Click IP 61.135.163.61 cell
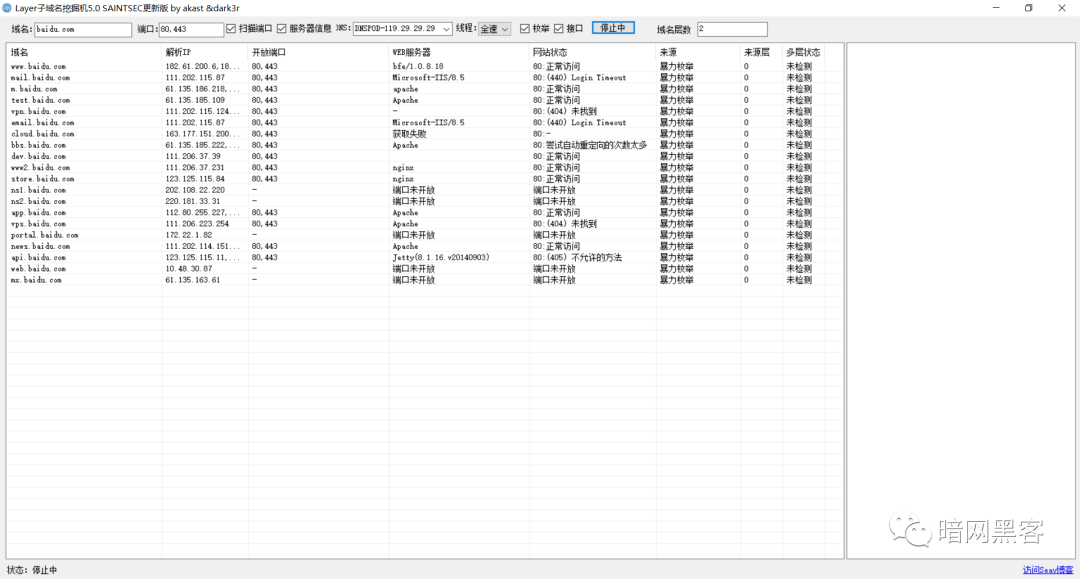The width and height of the screenshot is (1080, 579). point(193,280)
